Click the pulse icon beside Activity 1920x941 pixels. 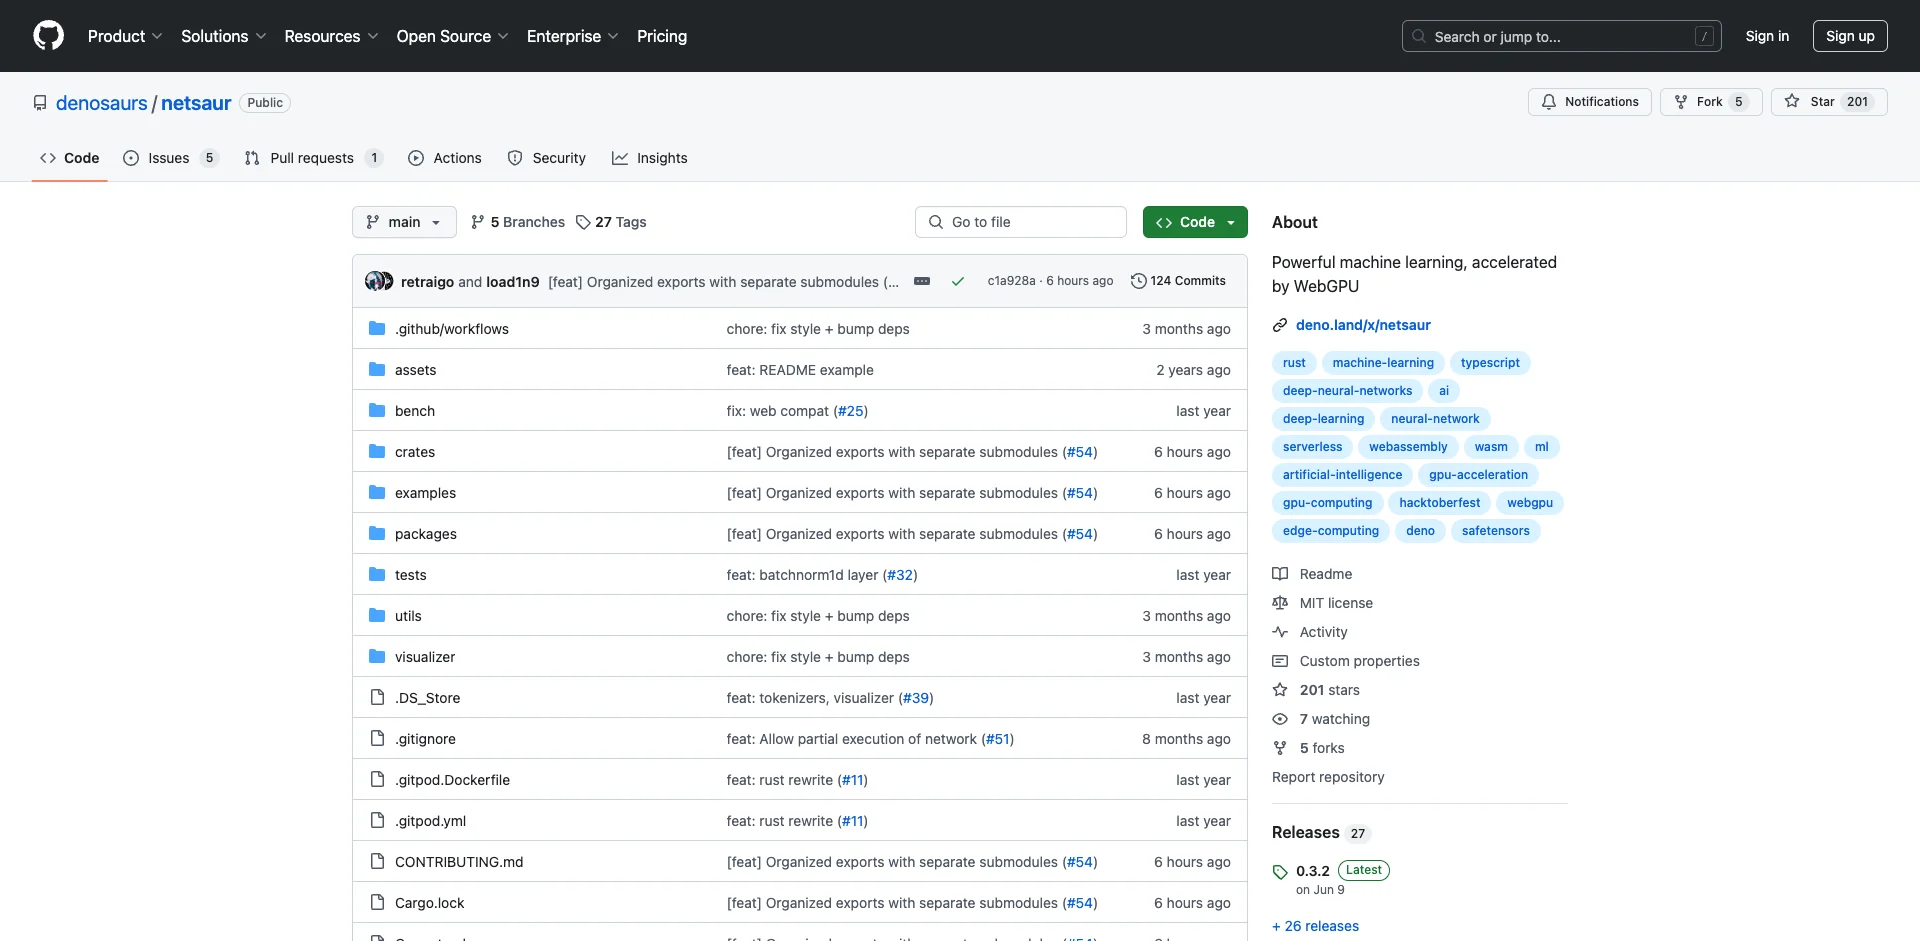1280,632
